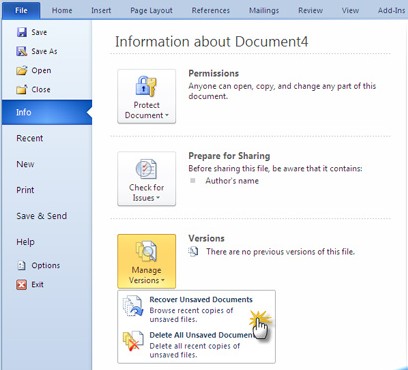Click the Versions heading
The width and height of the screenshot is (408, 370).
point(206,238)
